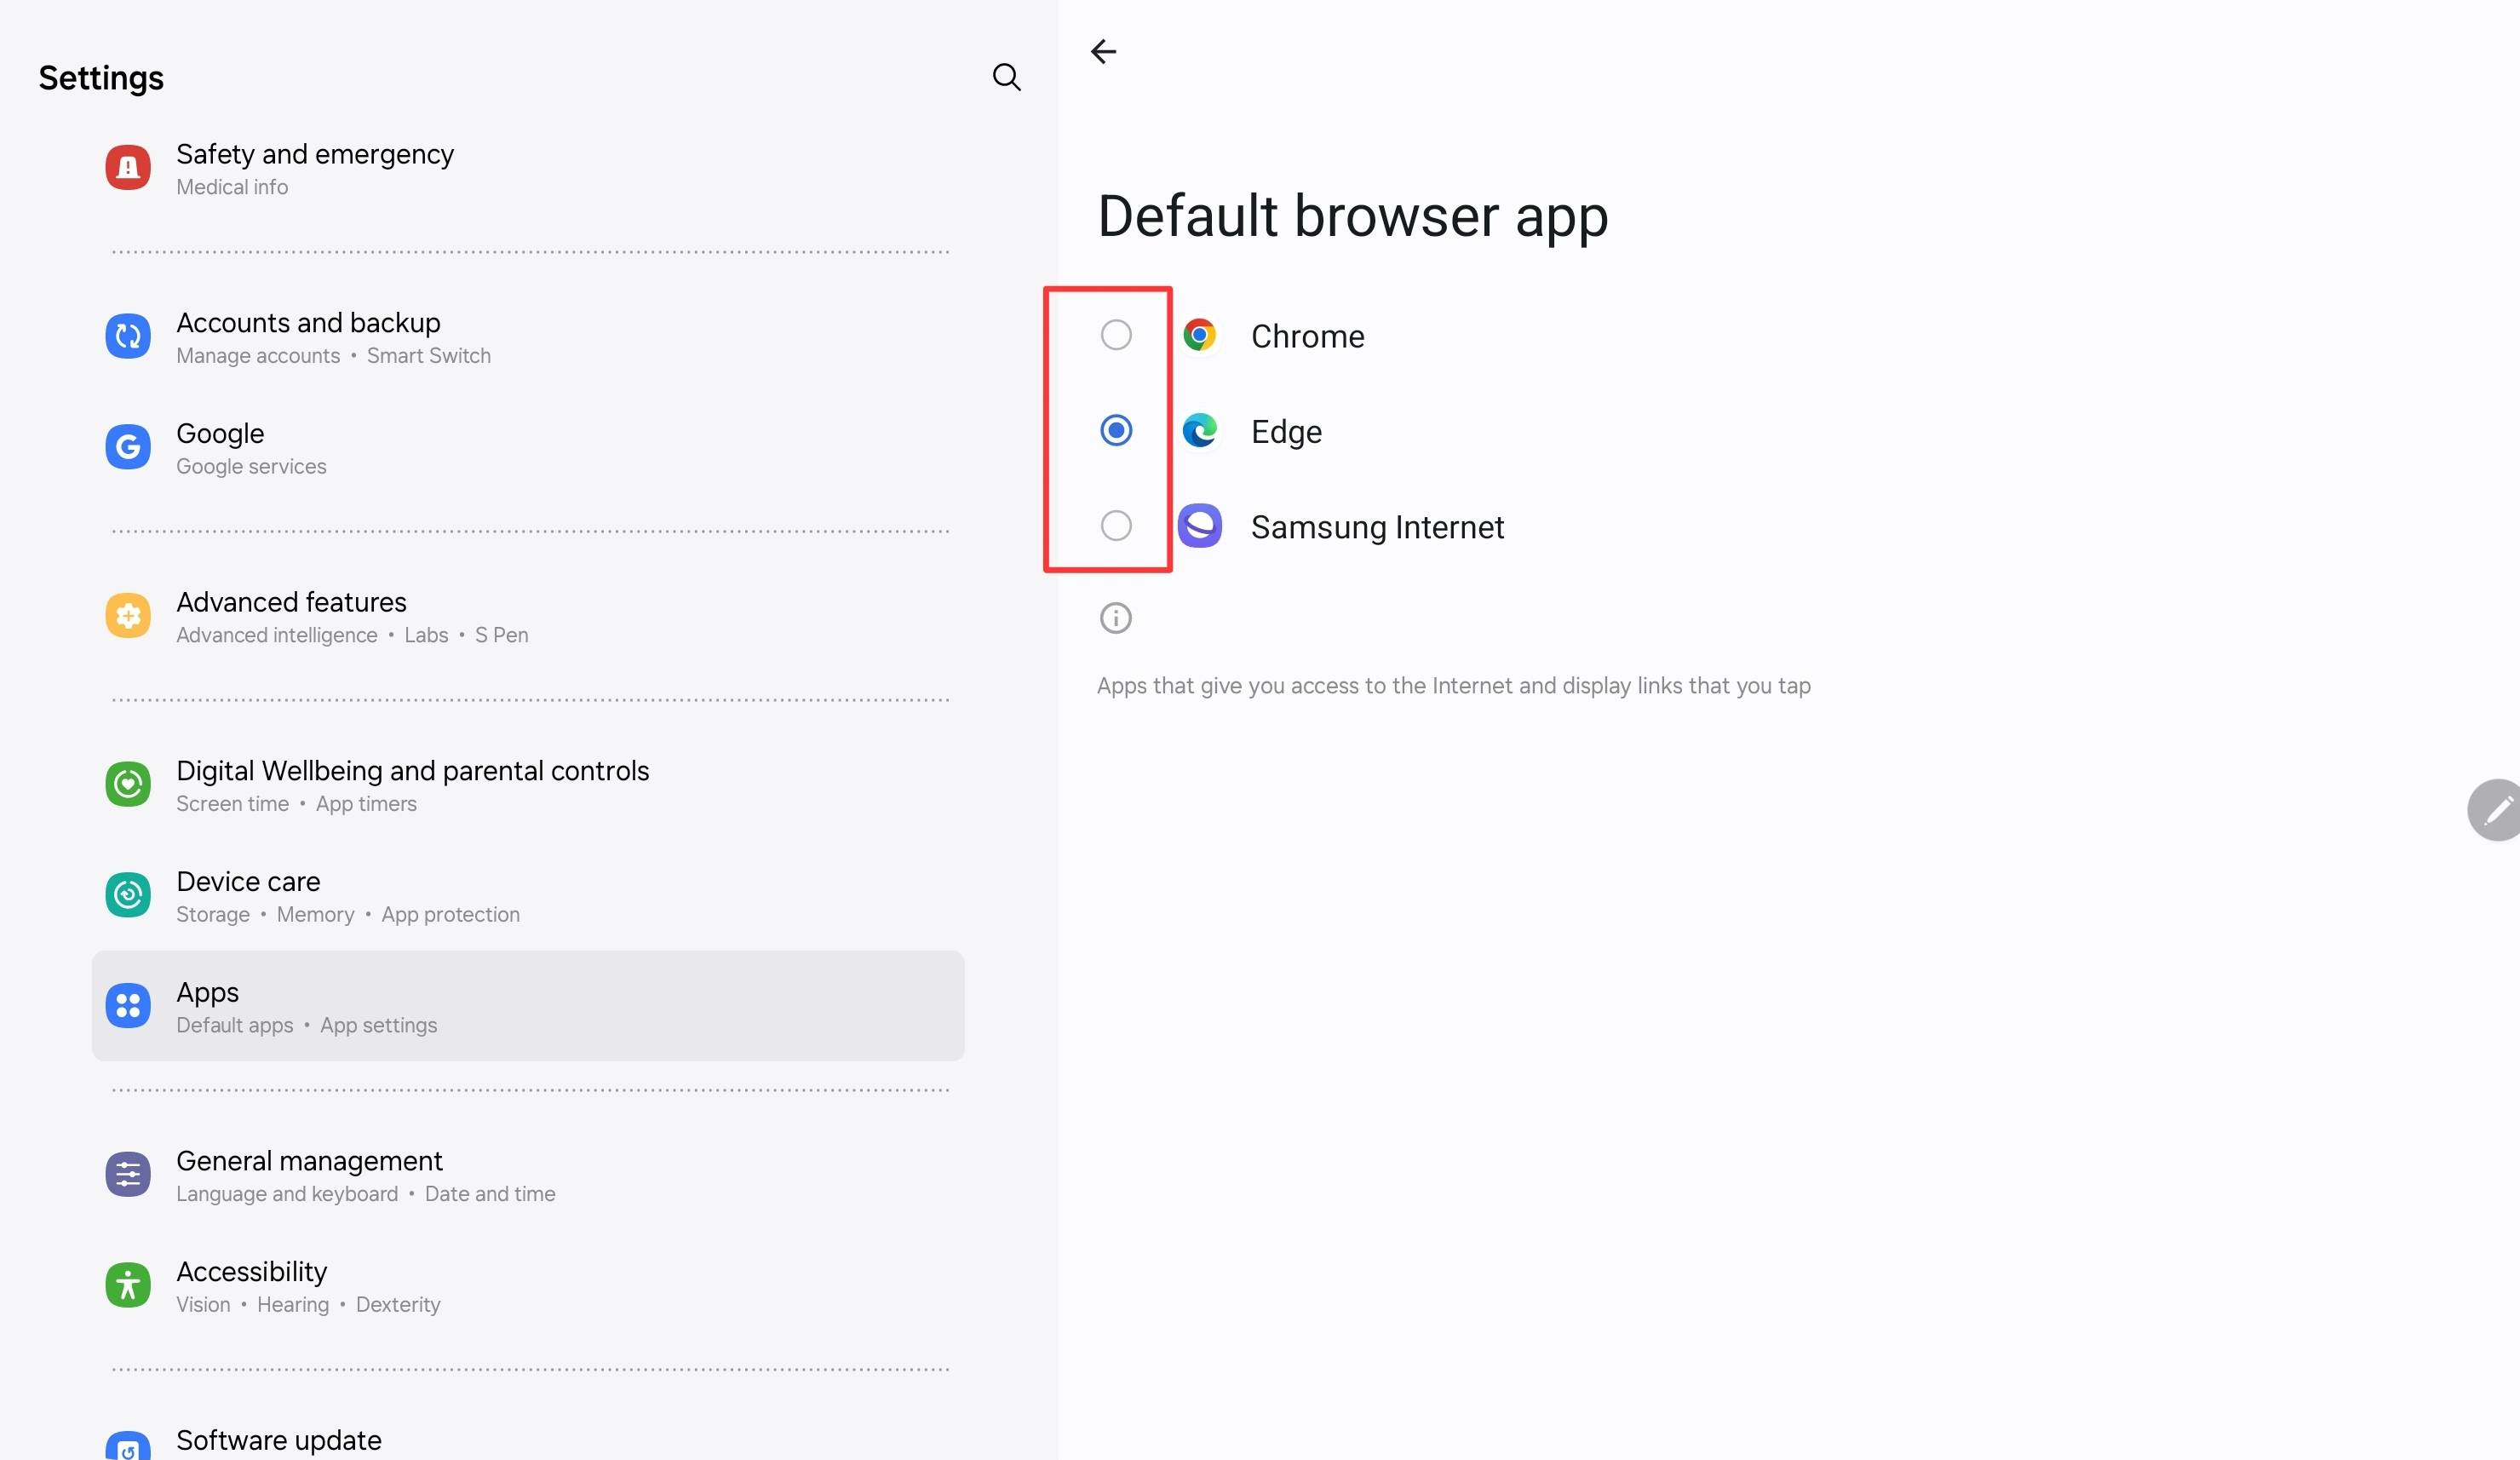Click the Edge browser icon
The height and width of the screenshot is (1460, 2520).
click(x=1200, y=431)
